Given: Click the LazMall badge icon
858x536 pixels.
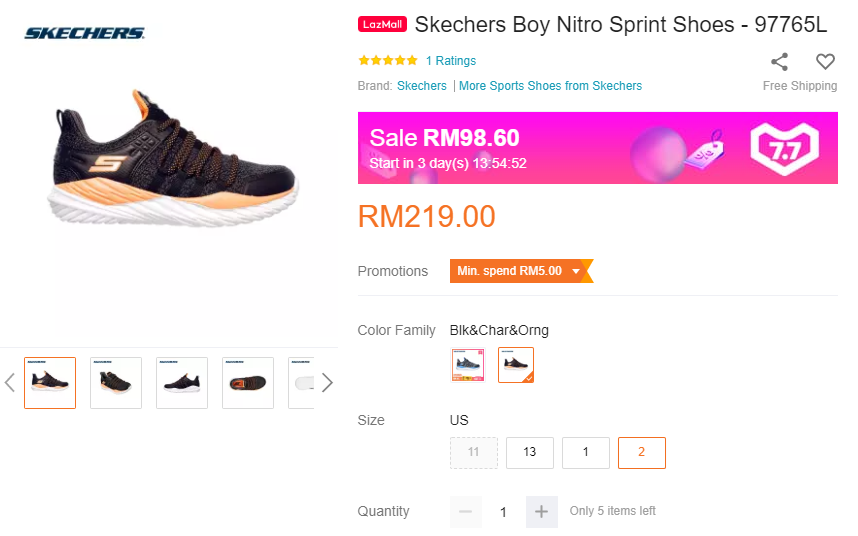Looking at the screenshot, I should coord(382,24).
